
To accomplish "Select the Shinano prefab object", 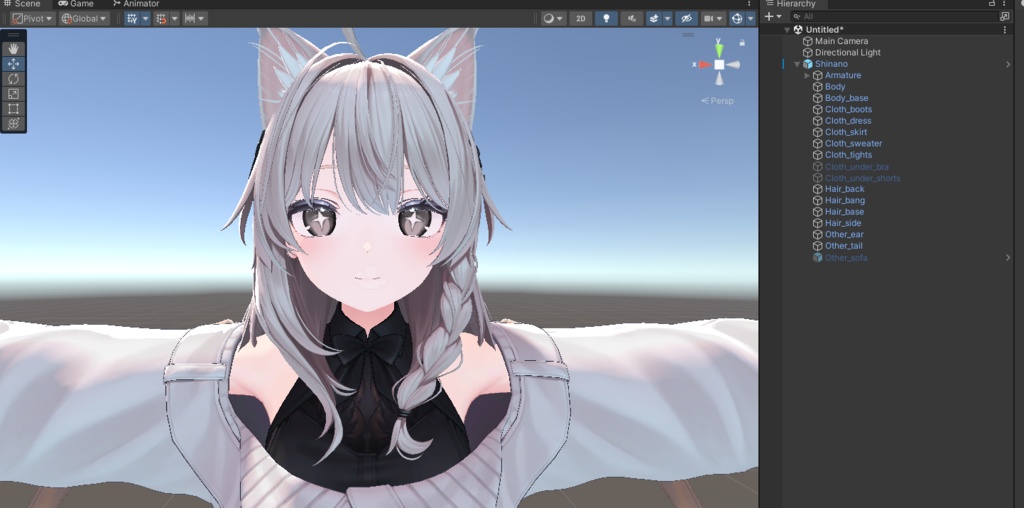I will pyautogui.click(x=831, y=64).
